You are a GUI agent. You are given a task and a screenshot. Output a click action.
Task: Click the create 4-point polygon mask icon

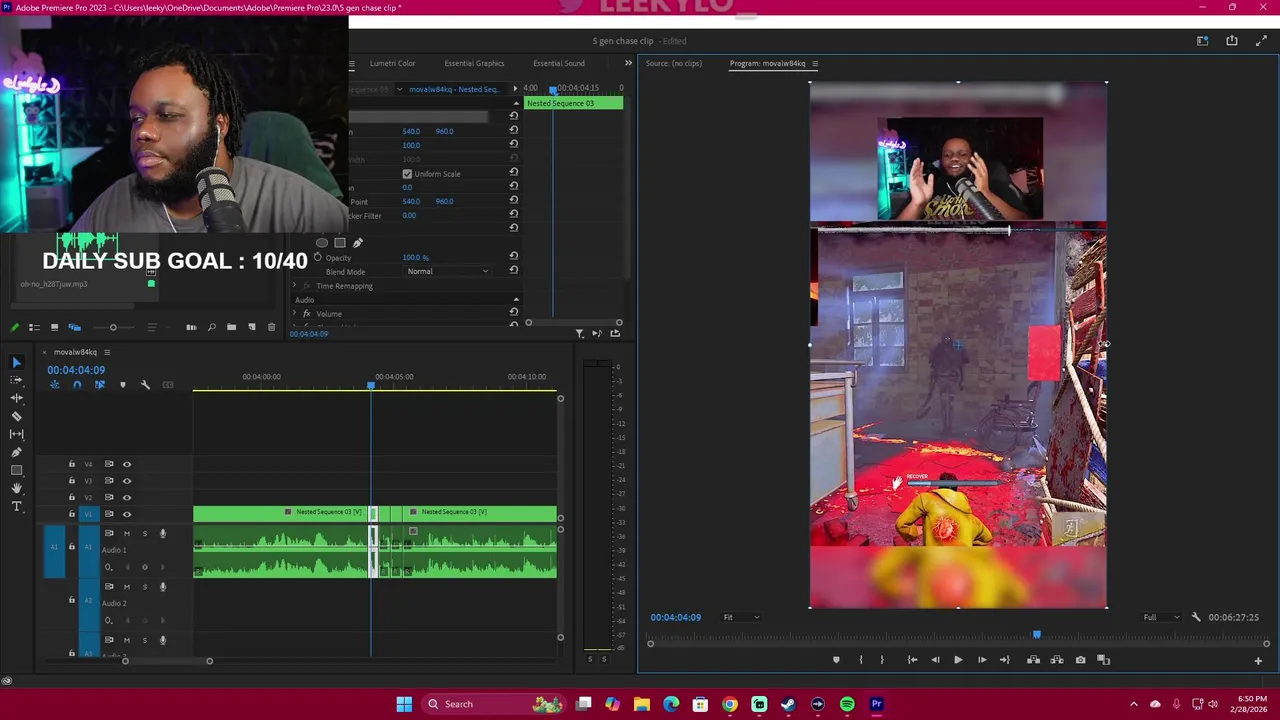pyautogui.click(x=340, y=242)
